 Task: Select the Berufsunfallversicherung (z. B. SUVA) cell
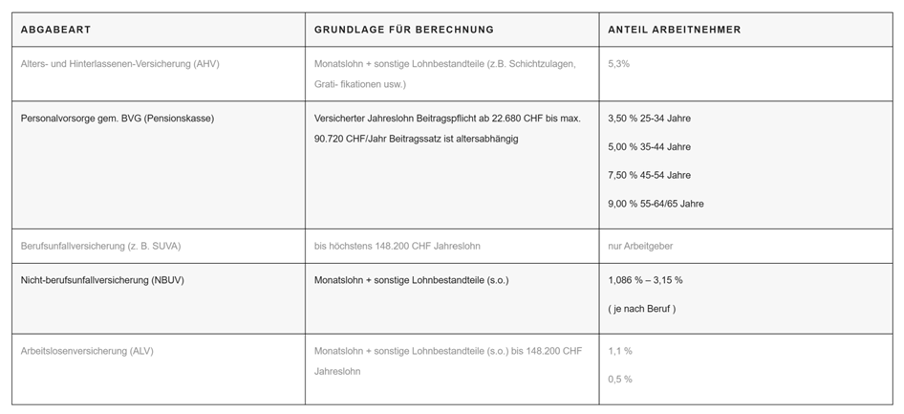101,245
